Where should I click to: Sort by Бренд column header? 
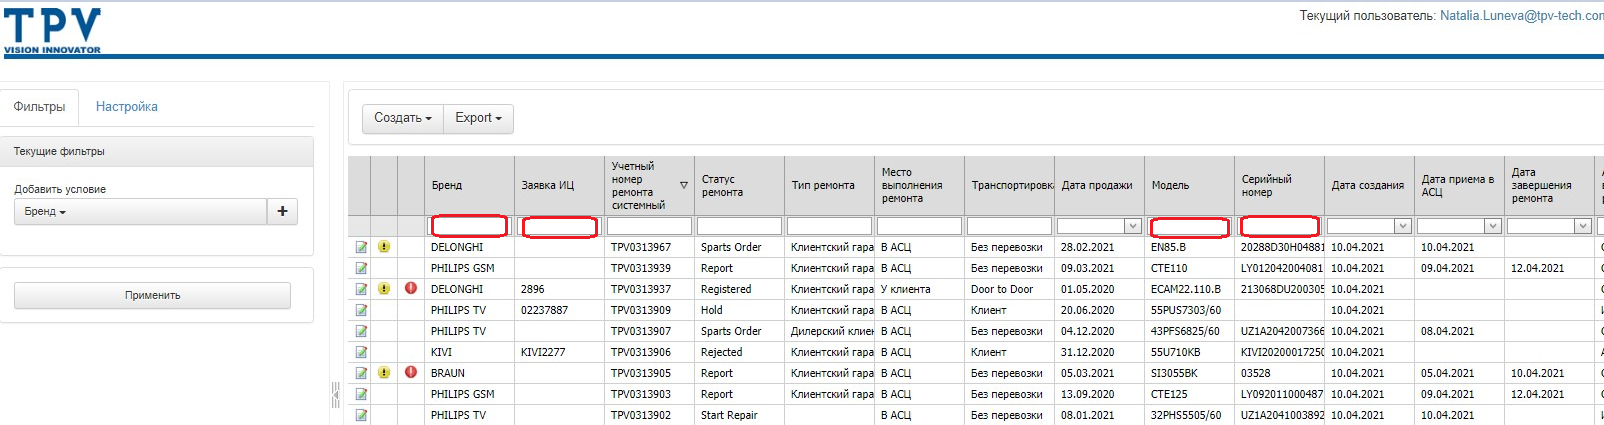pyautogui.click(x=469, y=185)
